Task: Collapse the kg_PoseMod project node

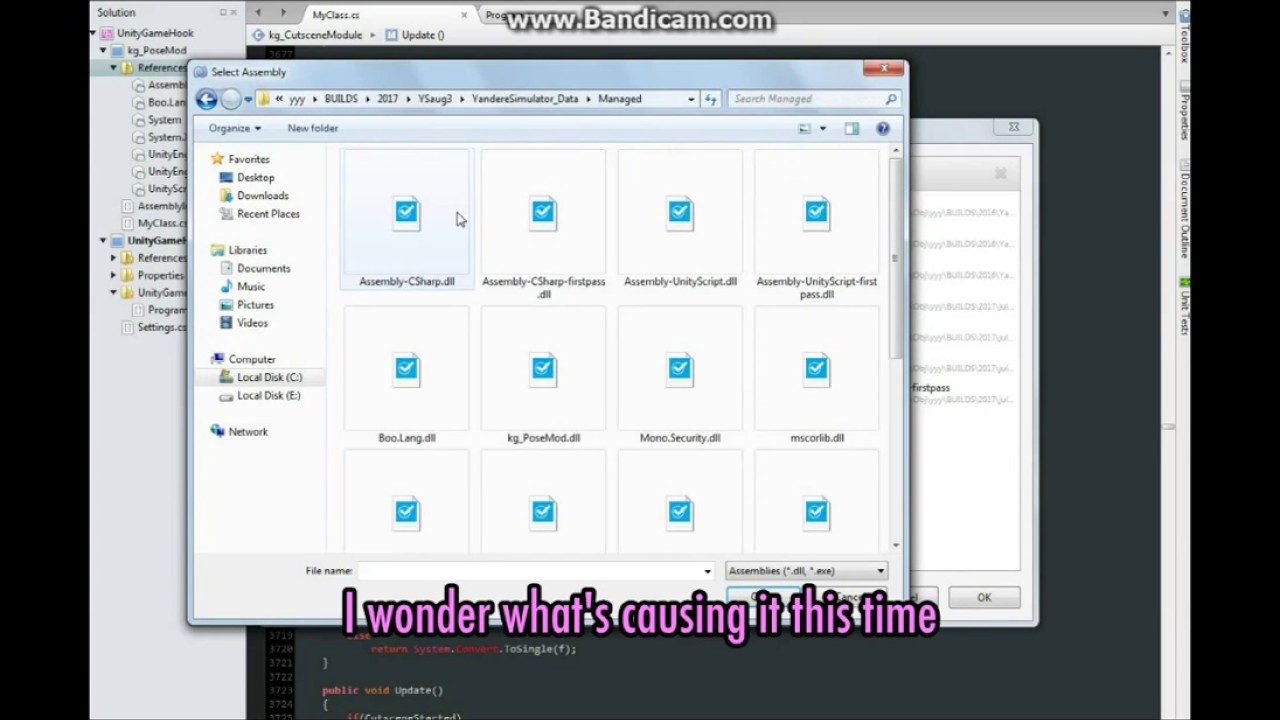Action: click(103, 50)
